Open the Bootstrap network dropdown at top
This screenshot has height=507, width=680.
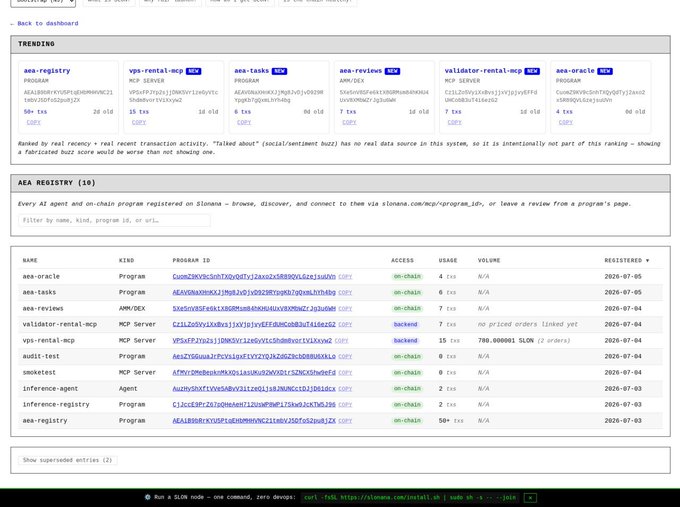[x=43, y=2]
